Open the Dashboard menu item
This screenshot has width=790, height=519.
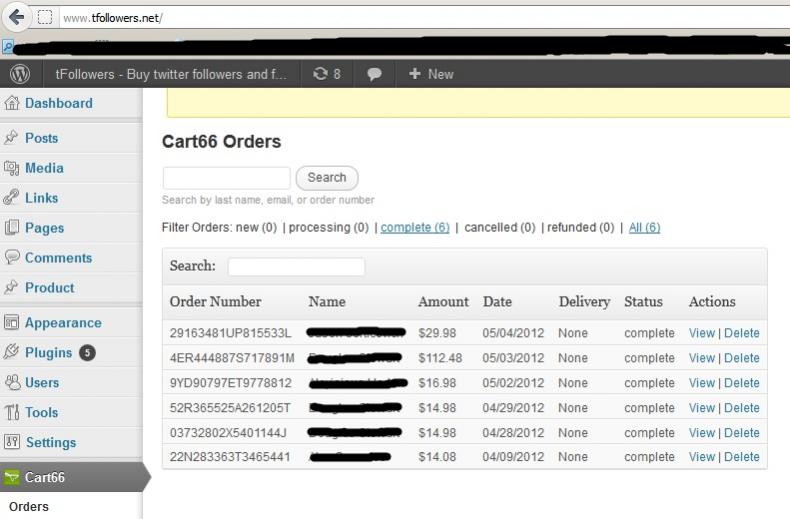coord(59,103)
